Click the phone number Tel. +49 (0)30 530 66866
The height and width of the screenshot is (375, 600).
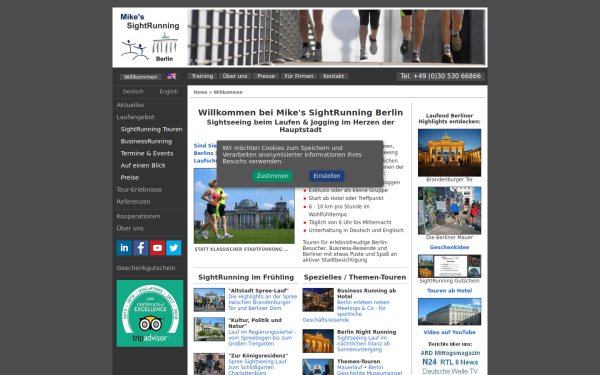[x=441, y=76]
